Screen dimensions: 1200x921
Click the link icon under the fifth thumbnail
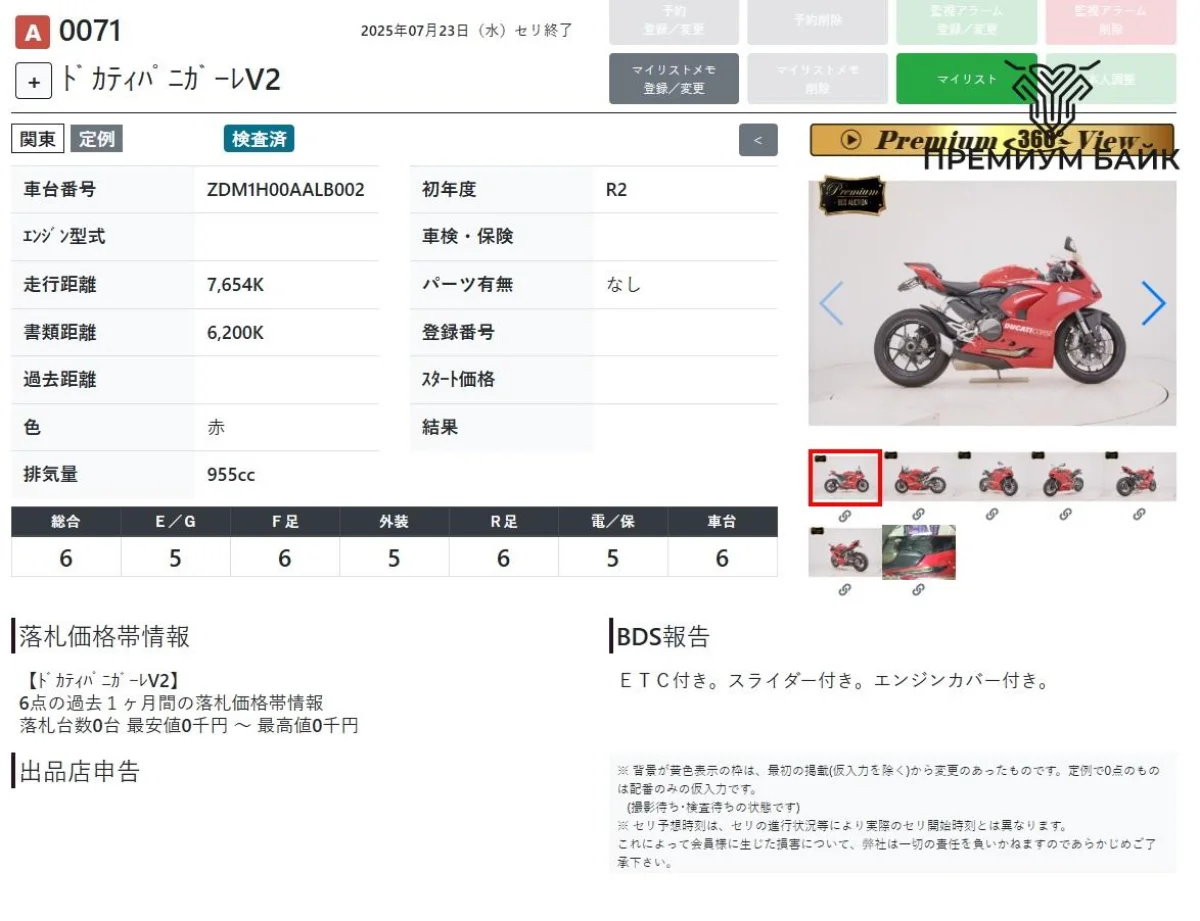pyautogui.click(x=1139, y=514)
